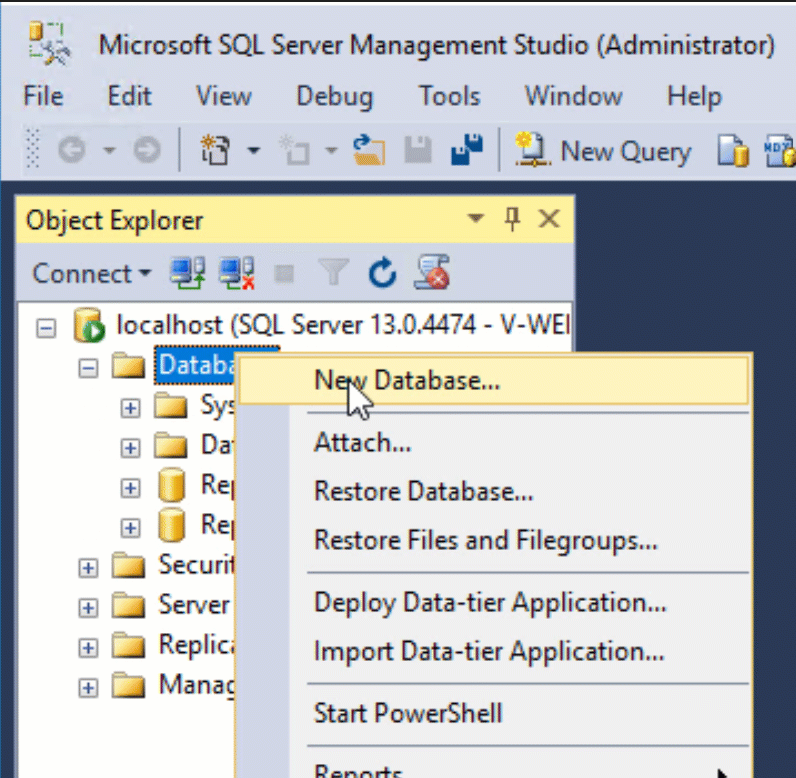Screen dimensions: 796x778
Task: Click the New Query toolbar button
Action: coord(603,151)
